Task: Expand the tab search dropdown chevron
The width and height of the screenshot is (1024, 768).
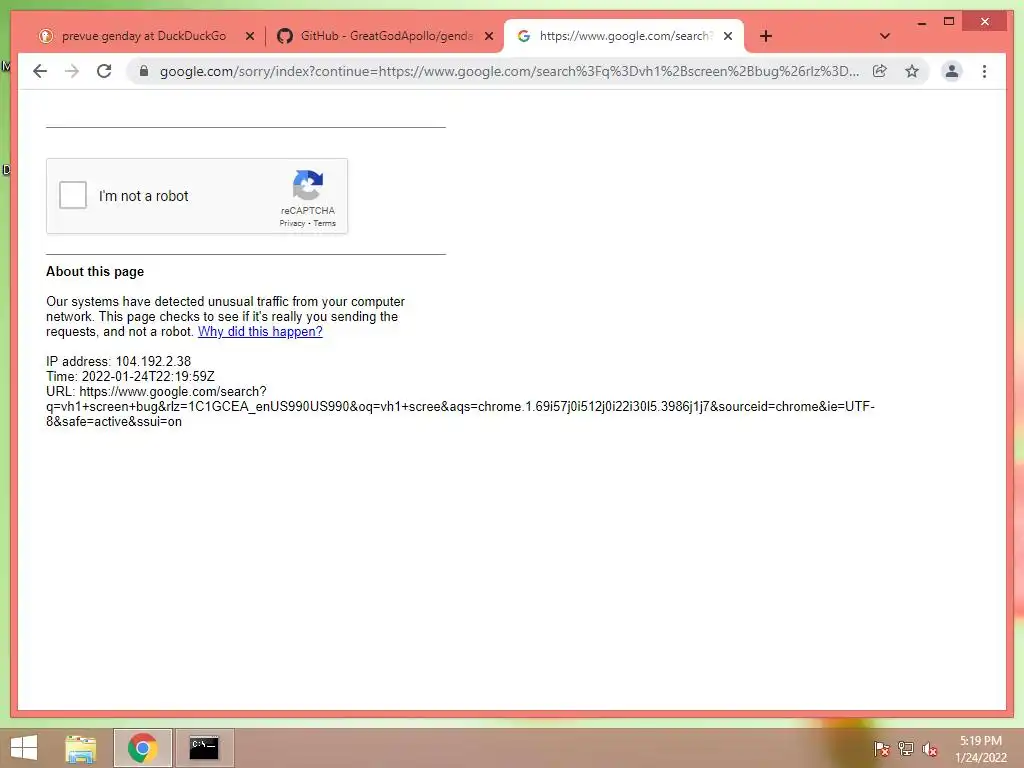Action: click(885, 36)
